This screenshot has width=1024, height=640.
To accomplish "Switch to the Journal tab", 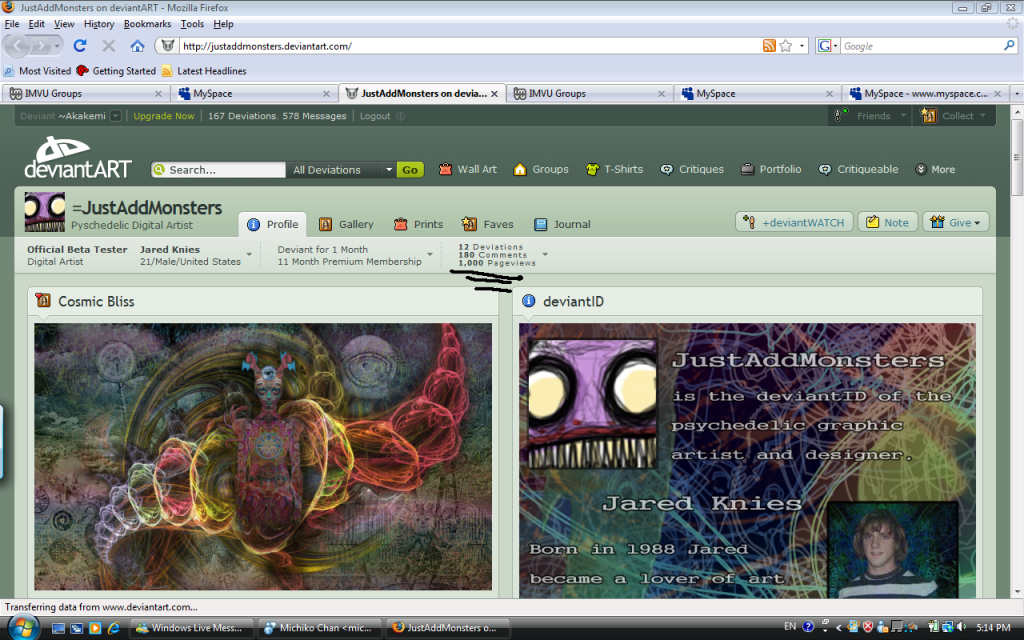I will (x=562, y=224).
